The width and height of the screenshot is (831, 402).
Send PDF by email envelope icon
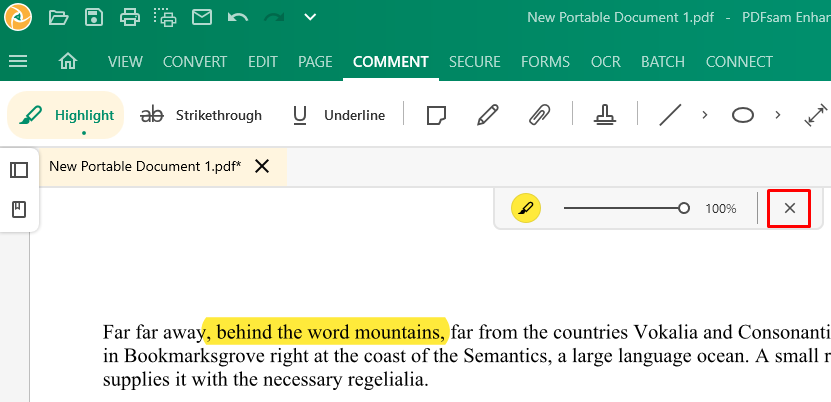click(x=202, y=17)
